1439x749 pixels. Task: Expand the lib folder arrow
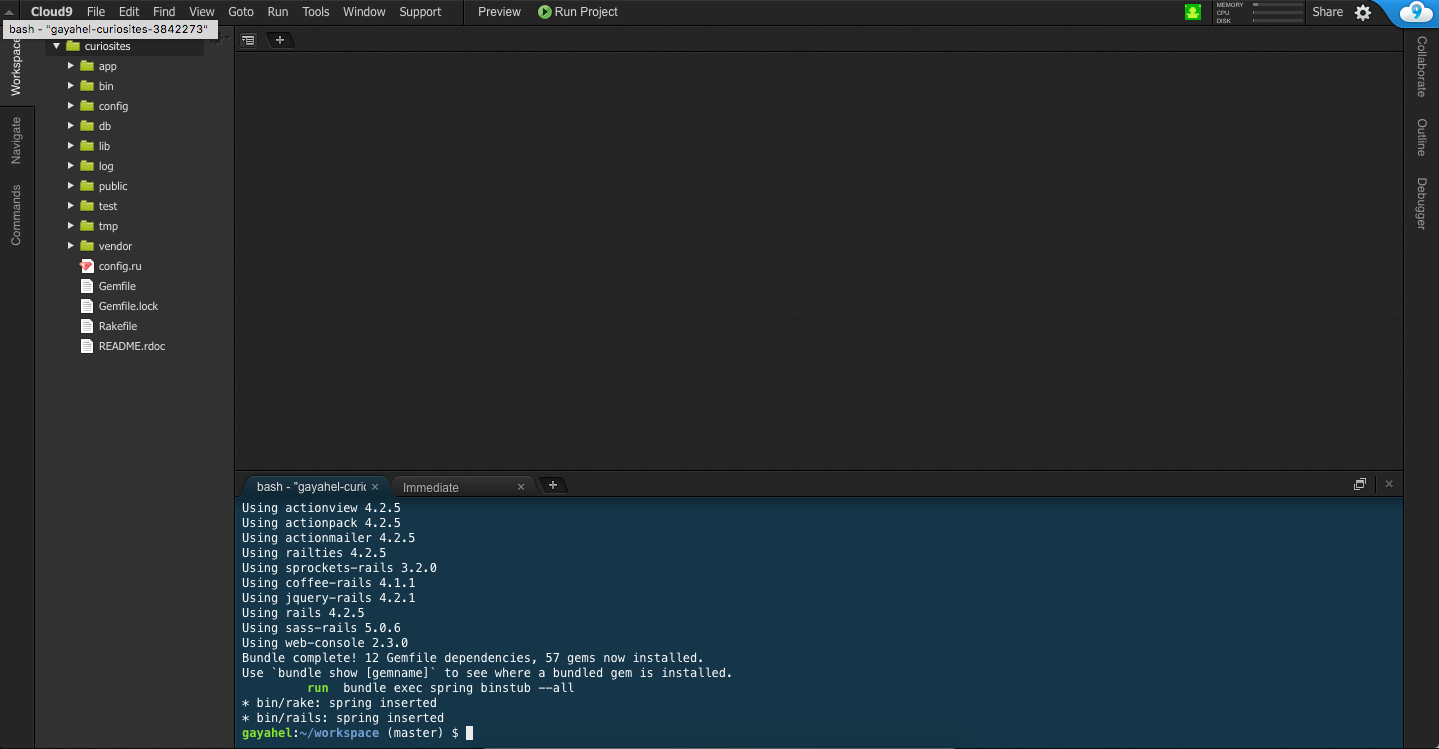tap(71, 146)
